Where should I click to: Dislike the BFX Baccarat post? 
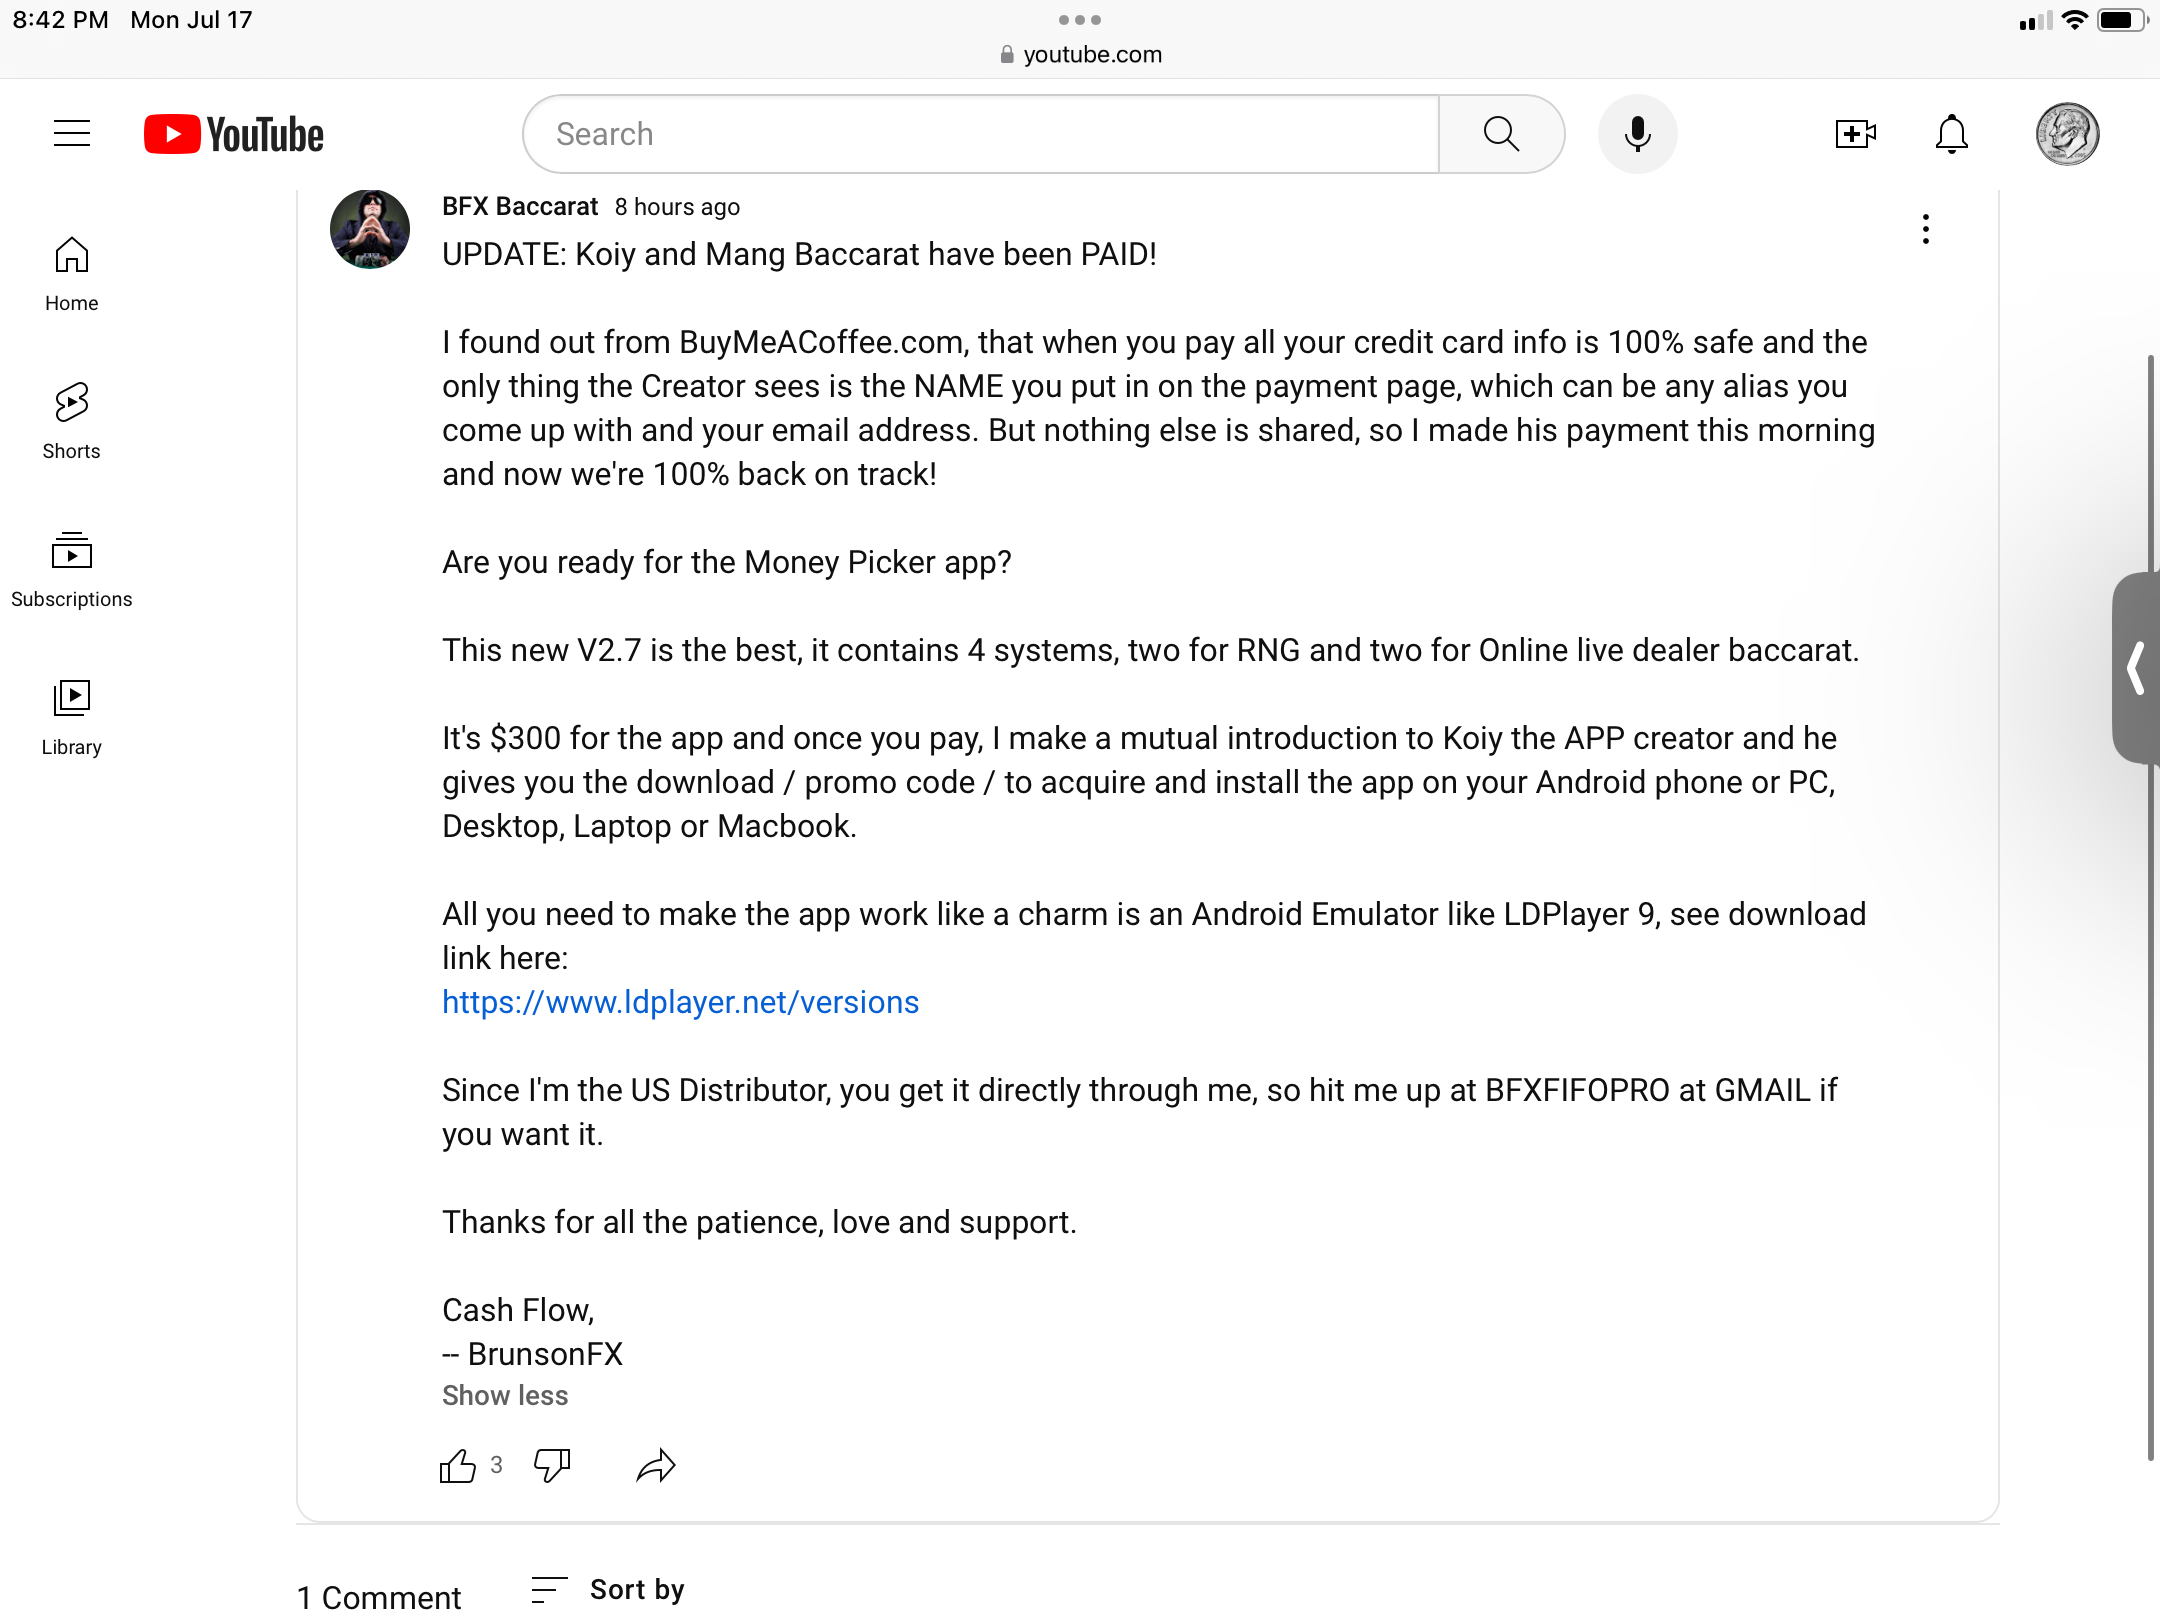(552, 1466)
